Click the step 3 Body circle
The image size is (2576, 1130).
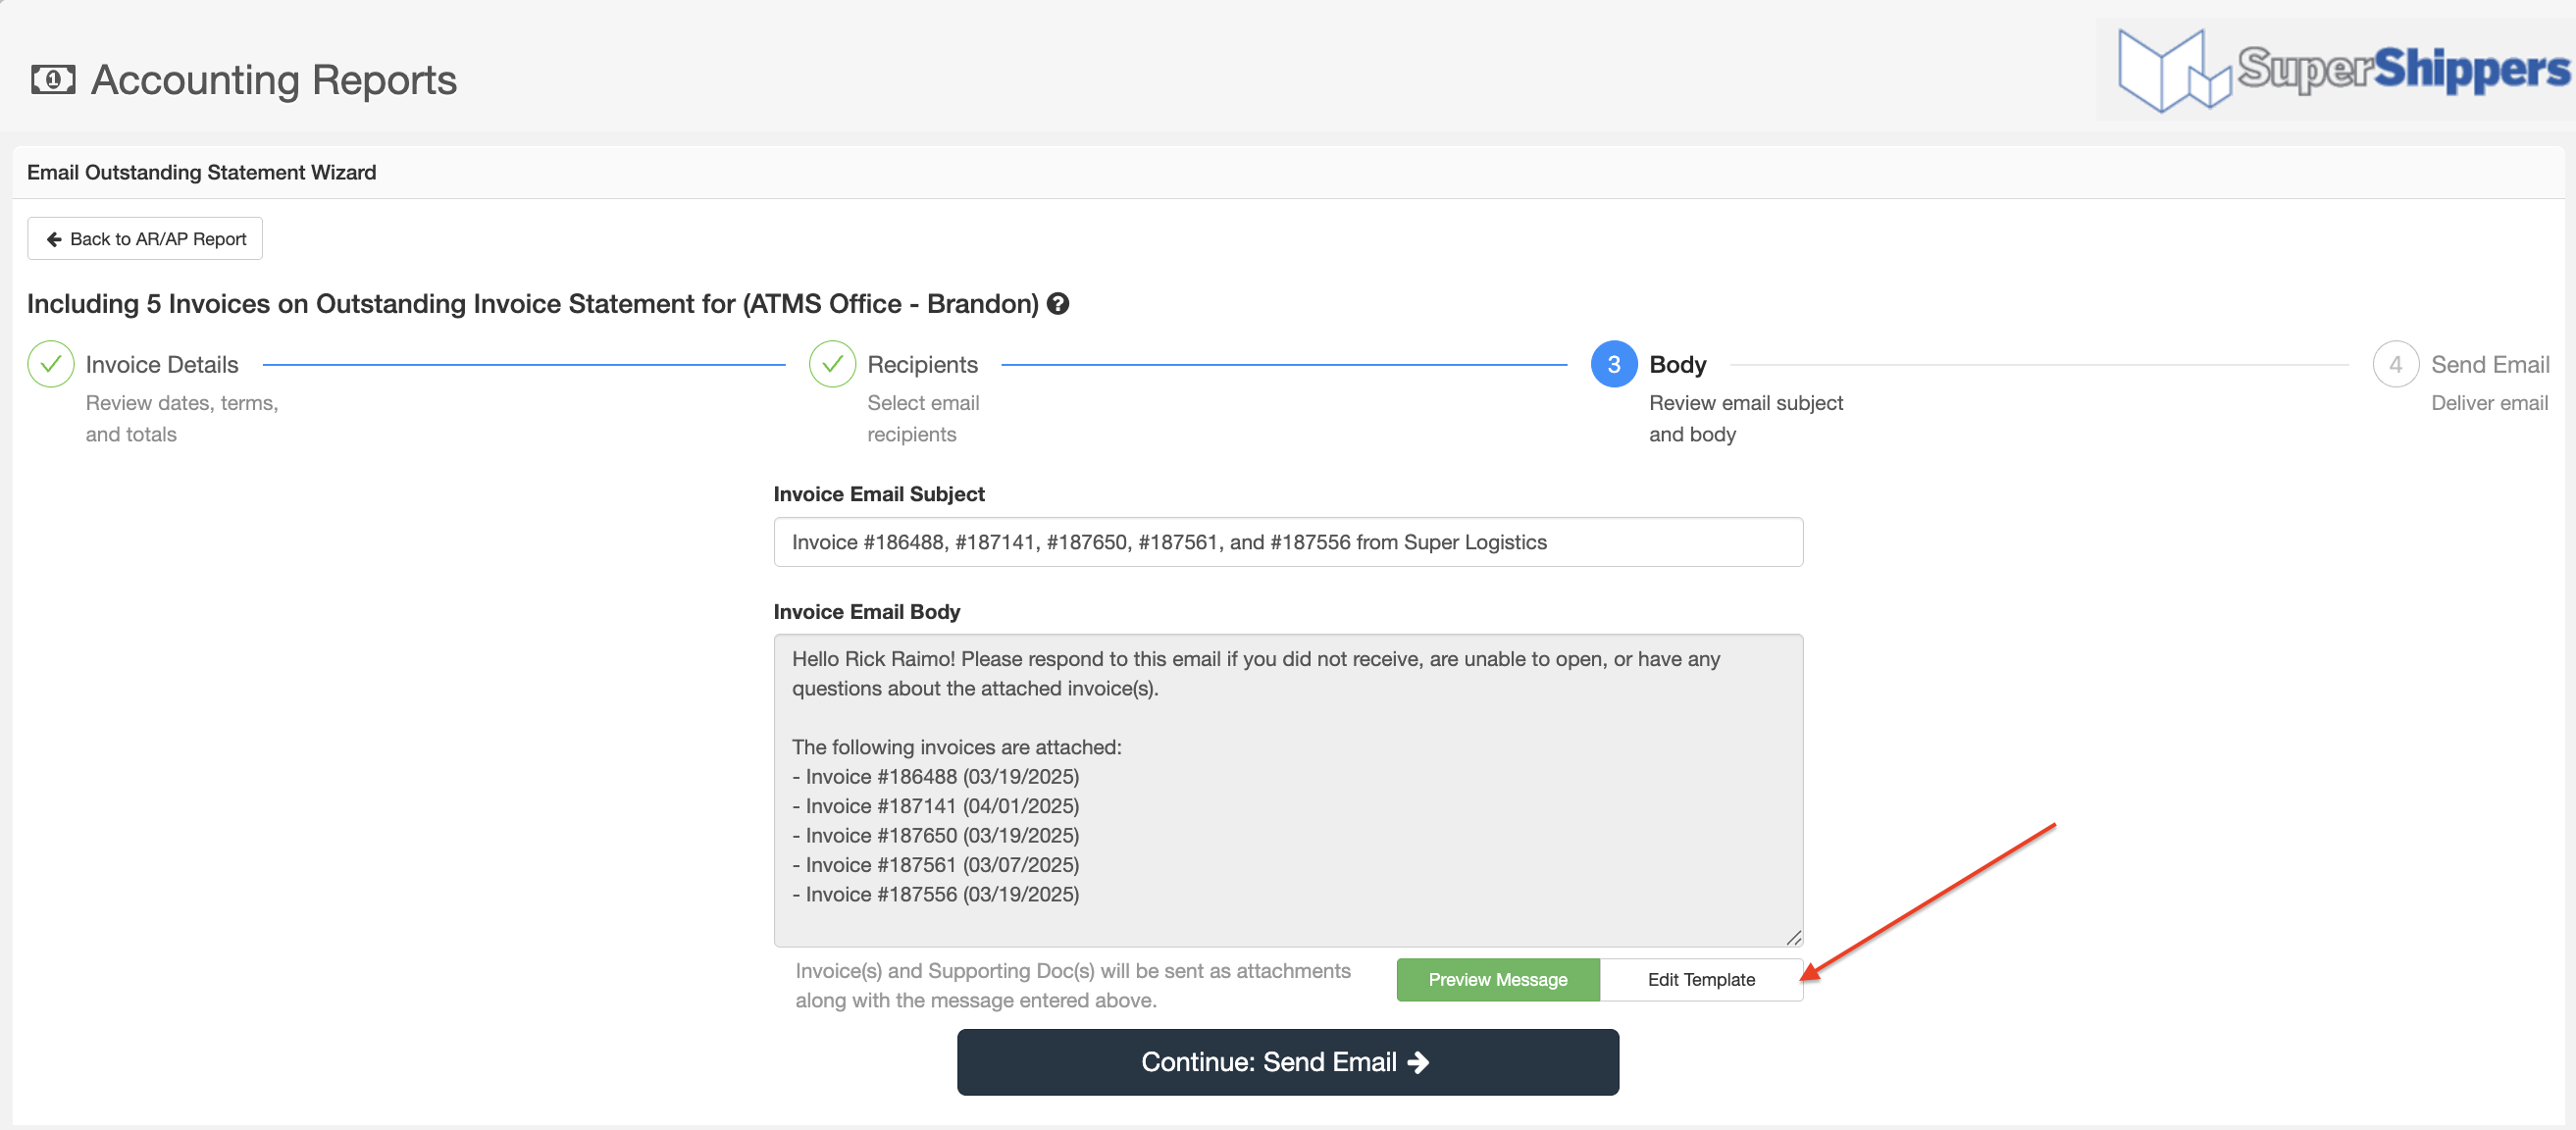point(1613,364)
